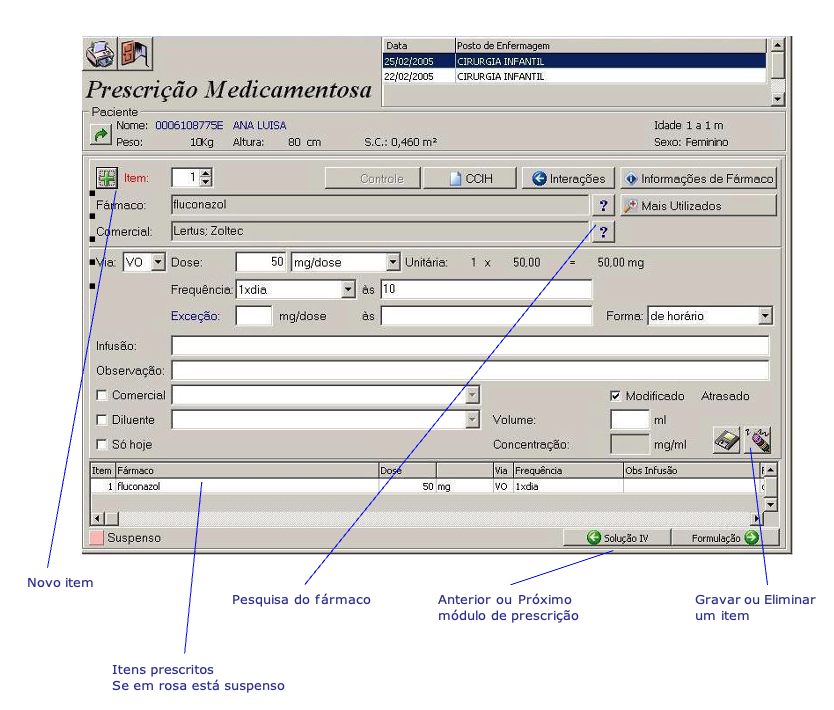Add a new item with the green plus icon
The image size is (834, 710).
106,178
